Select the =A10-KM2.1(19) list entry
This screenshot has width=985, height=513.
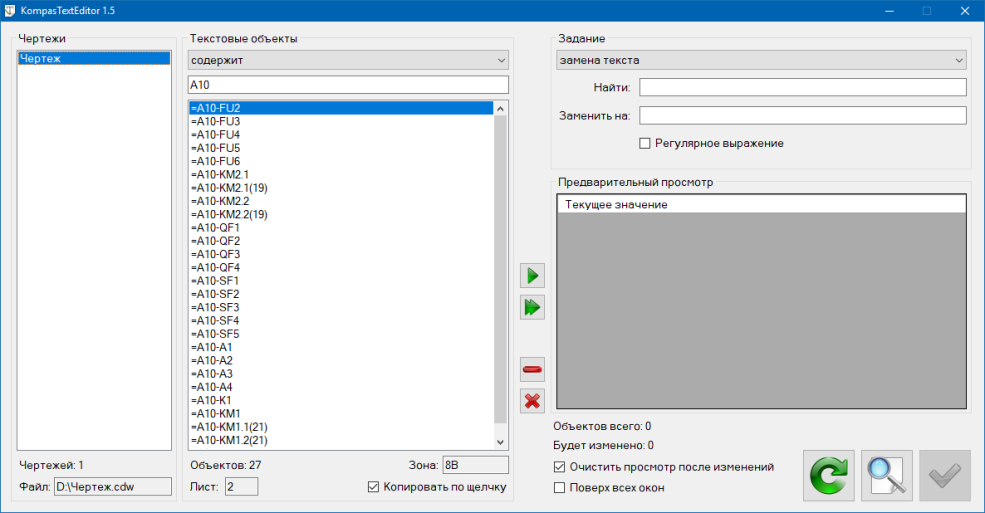click(x=229, y=188)
